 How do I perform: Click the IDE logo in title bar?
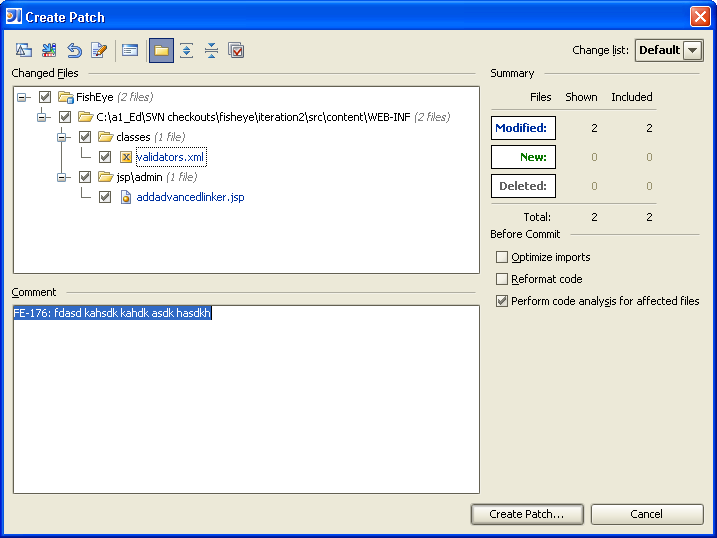point(14,16)
